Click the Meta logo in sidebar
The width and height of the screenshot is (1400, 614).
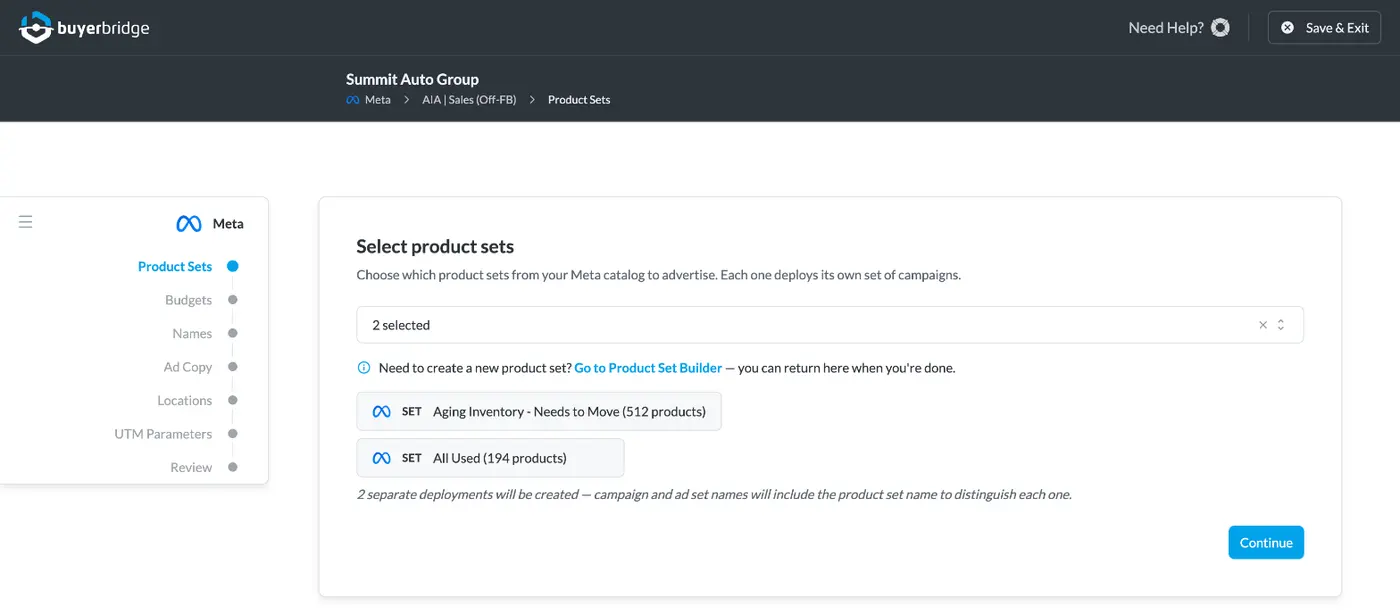coord(189,224)
